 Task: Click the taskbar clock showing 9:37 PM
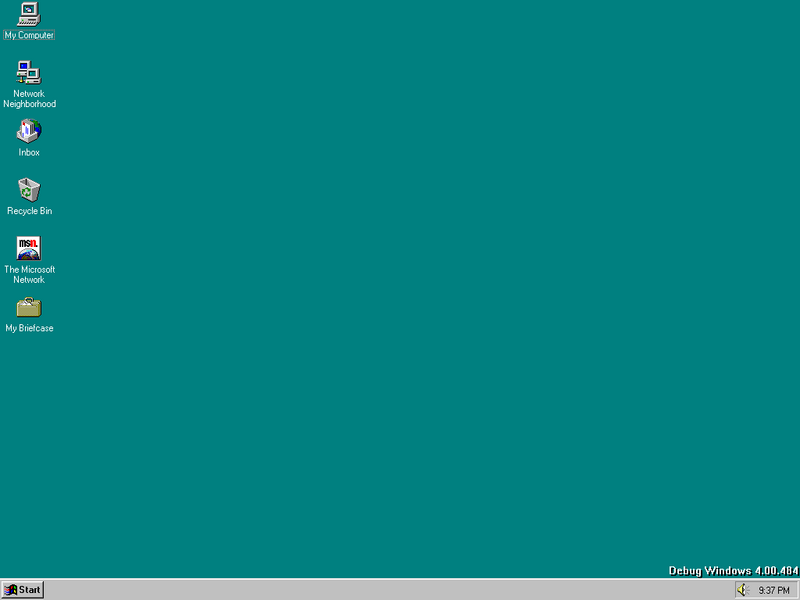tap(771, 589)
